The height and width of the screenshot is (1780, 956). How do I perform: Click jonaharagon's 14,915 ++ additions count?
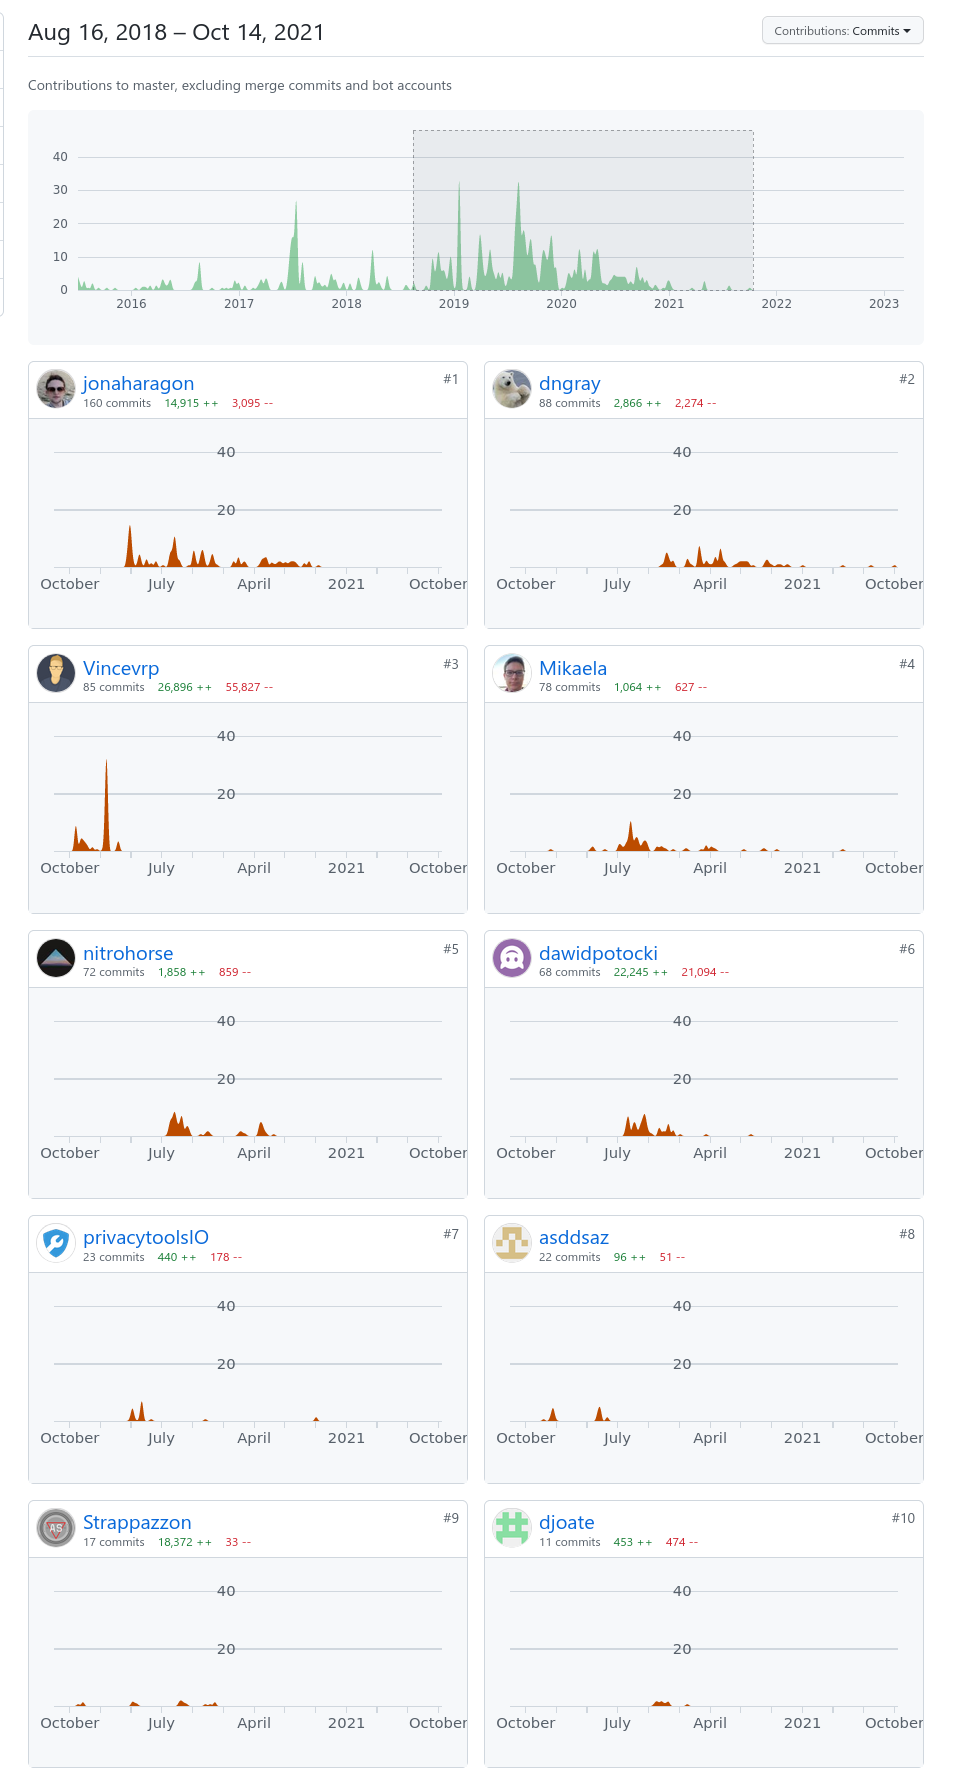coord(191,403)
